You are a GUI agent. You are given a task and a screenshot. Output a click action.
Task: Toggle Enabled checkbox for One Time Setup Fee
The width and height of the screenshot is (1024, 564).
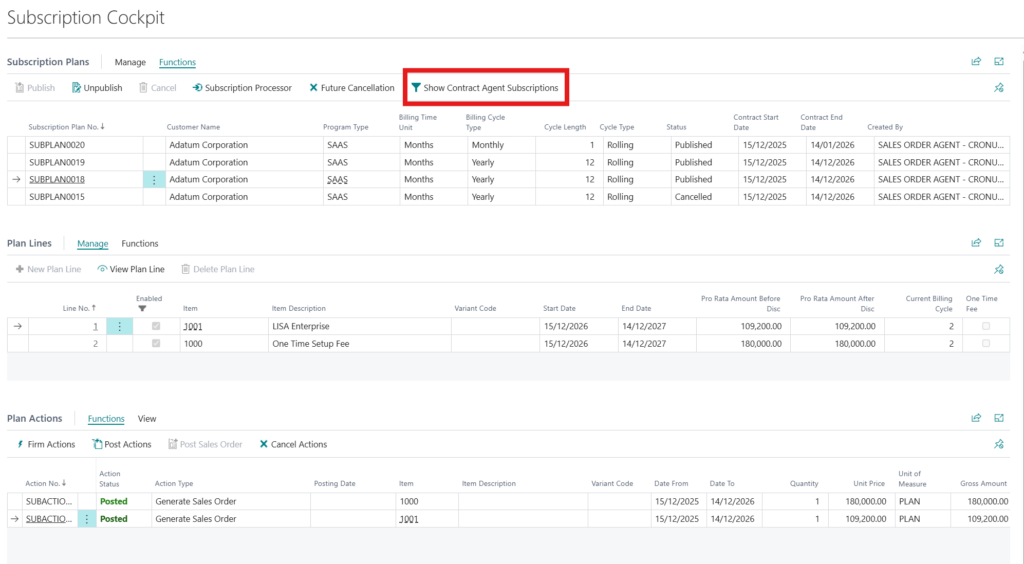pos(155,343)
